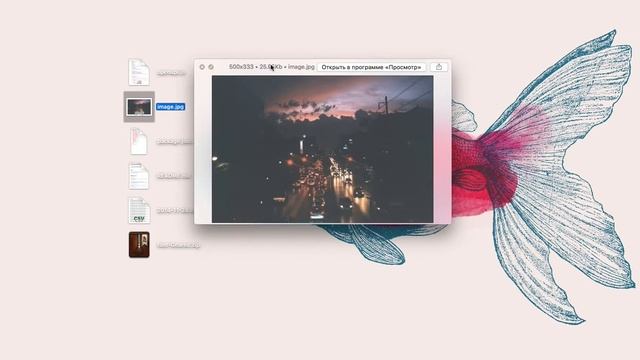This screenshot has width=640, height=360.
Task: Click the '500x333' title text in Quick Look
Action: tap(241, 67)
